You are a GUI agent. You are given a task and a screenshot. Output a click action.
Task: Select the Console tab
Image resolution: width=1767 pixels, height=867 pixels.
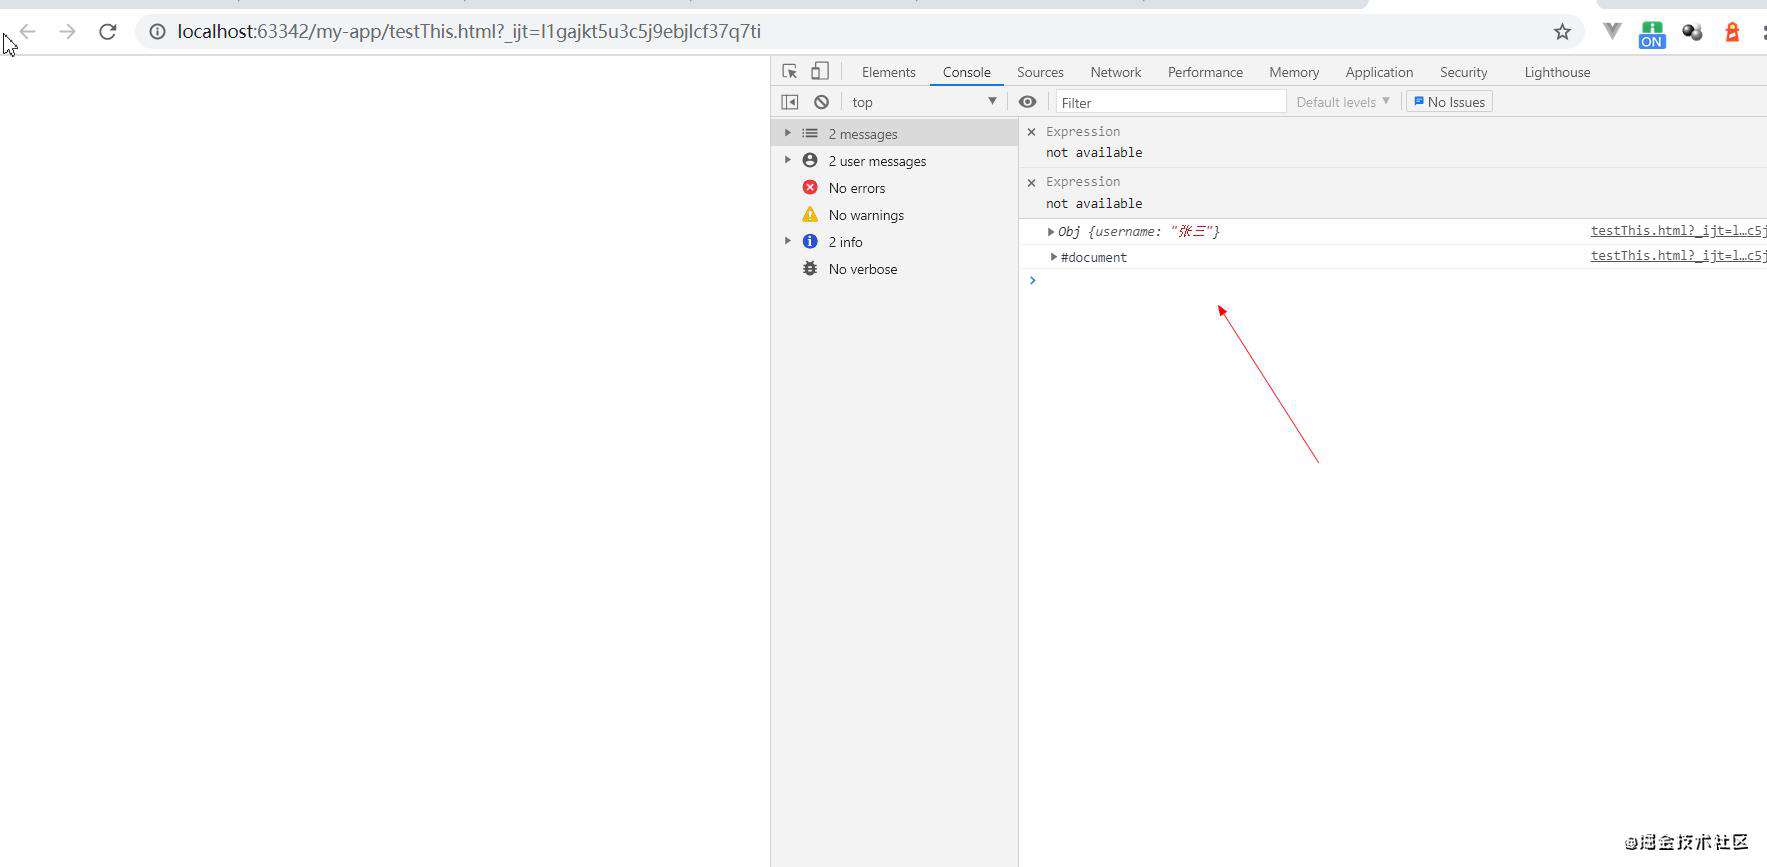[966, 72]
